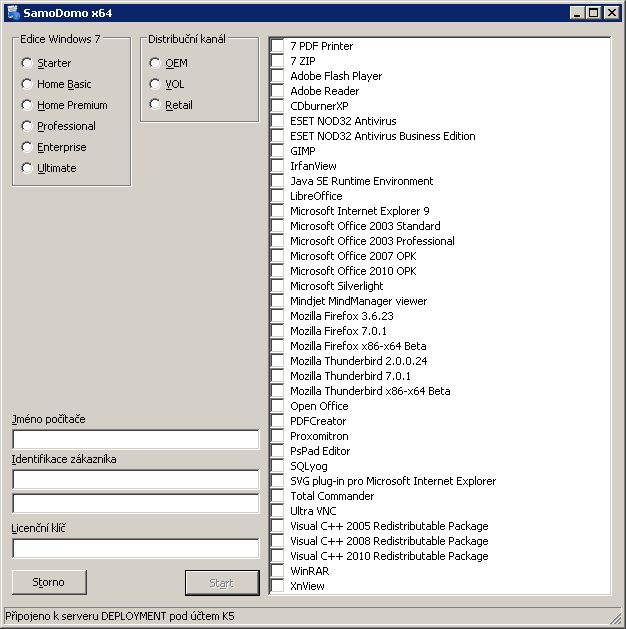This screenshot has width=626, height=629.
Task: Check Microsoft Office 2003 Professional
Action: [277, 241]
